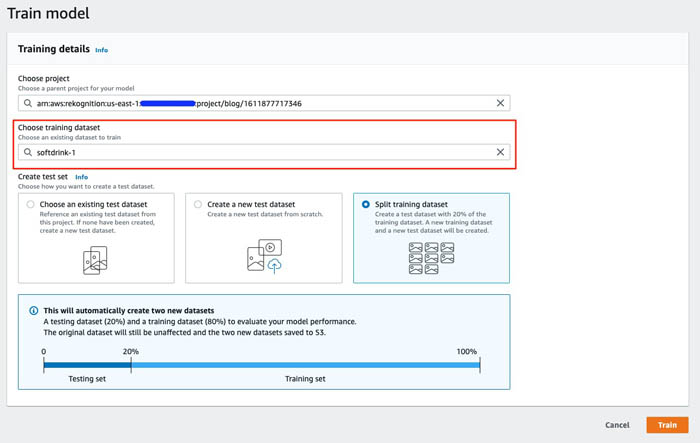Viewport: 700px width, 443px height.
Task: Open the Info link next to Create test set
Action: (x=81, y=177)
